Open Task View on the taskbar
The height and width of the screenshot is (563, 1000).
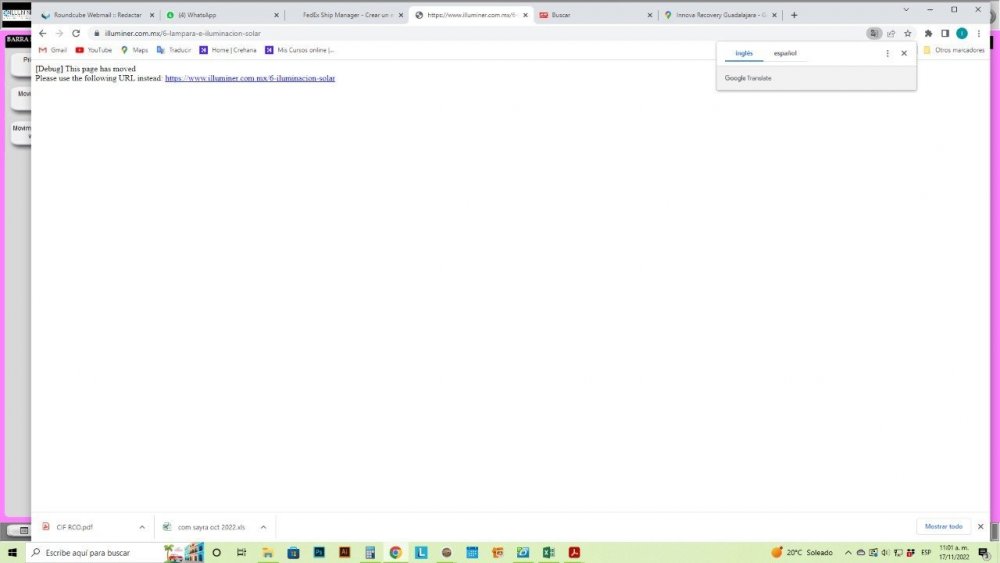(241, 553)
